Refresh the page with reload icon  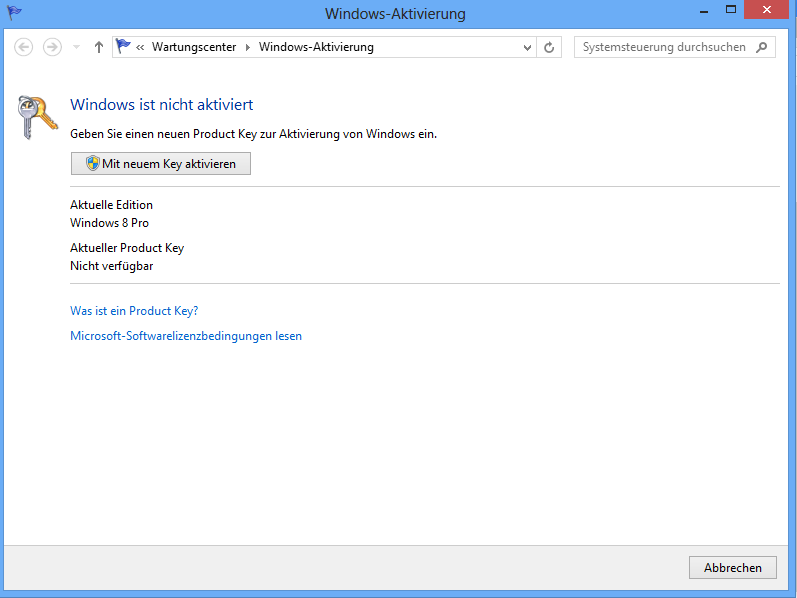coord(549,47)
